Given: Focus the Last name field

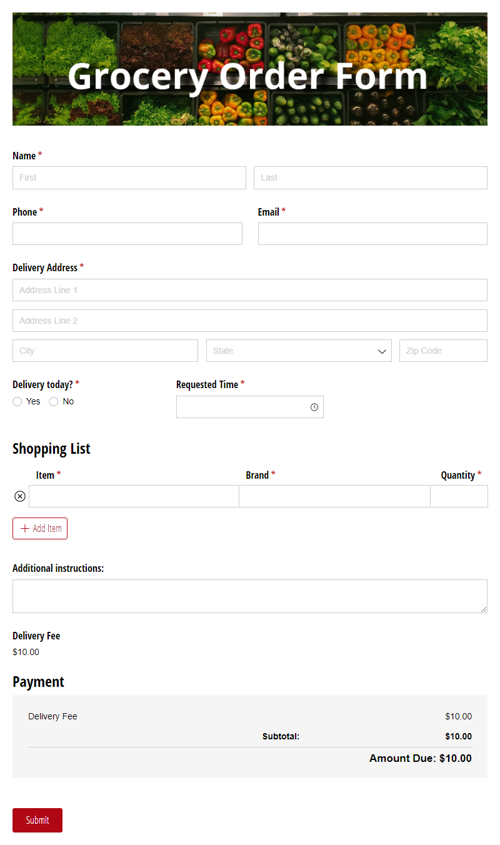Looking at the screenshot, I should (371, 178).
